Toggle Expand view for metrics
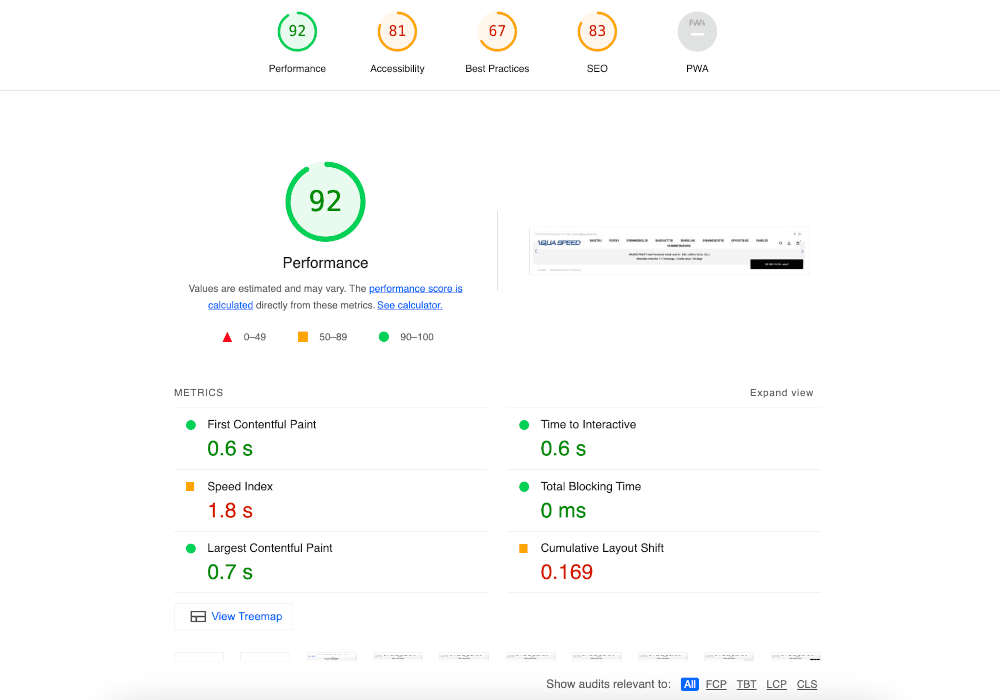 coord(781,393)
